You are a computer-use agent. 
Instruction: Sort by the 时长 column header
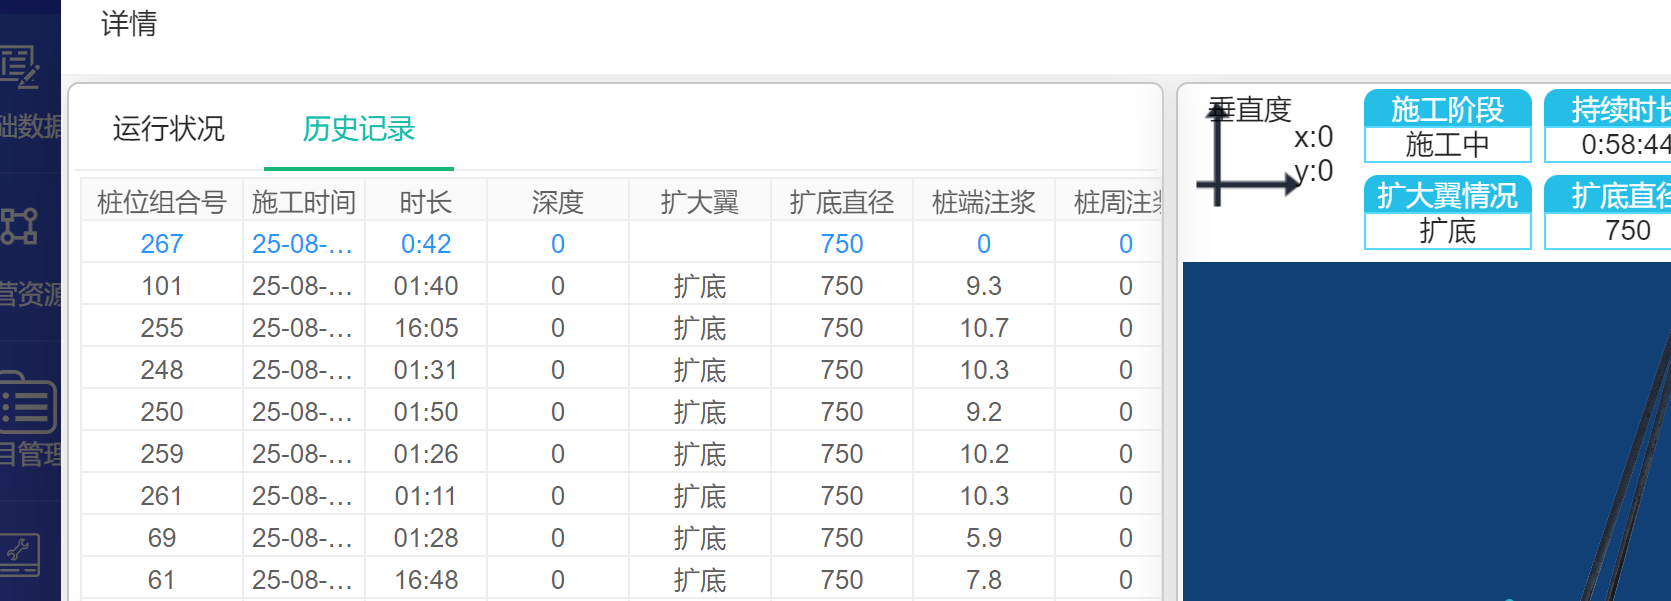[x=425, y=202]
